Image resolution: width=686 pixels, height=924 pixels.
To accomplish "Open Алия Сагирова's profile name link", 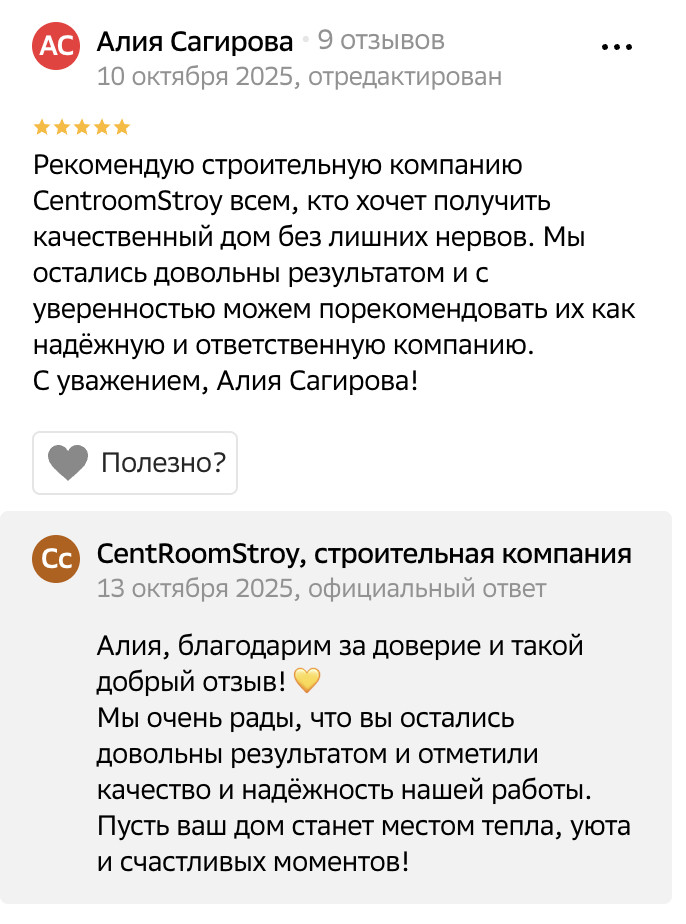I will 195,41.
